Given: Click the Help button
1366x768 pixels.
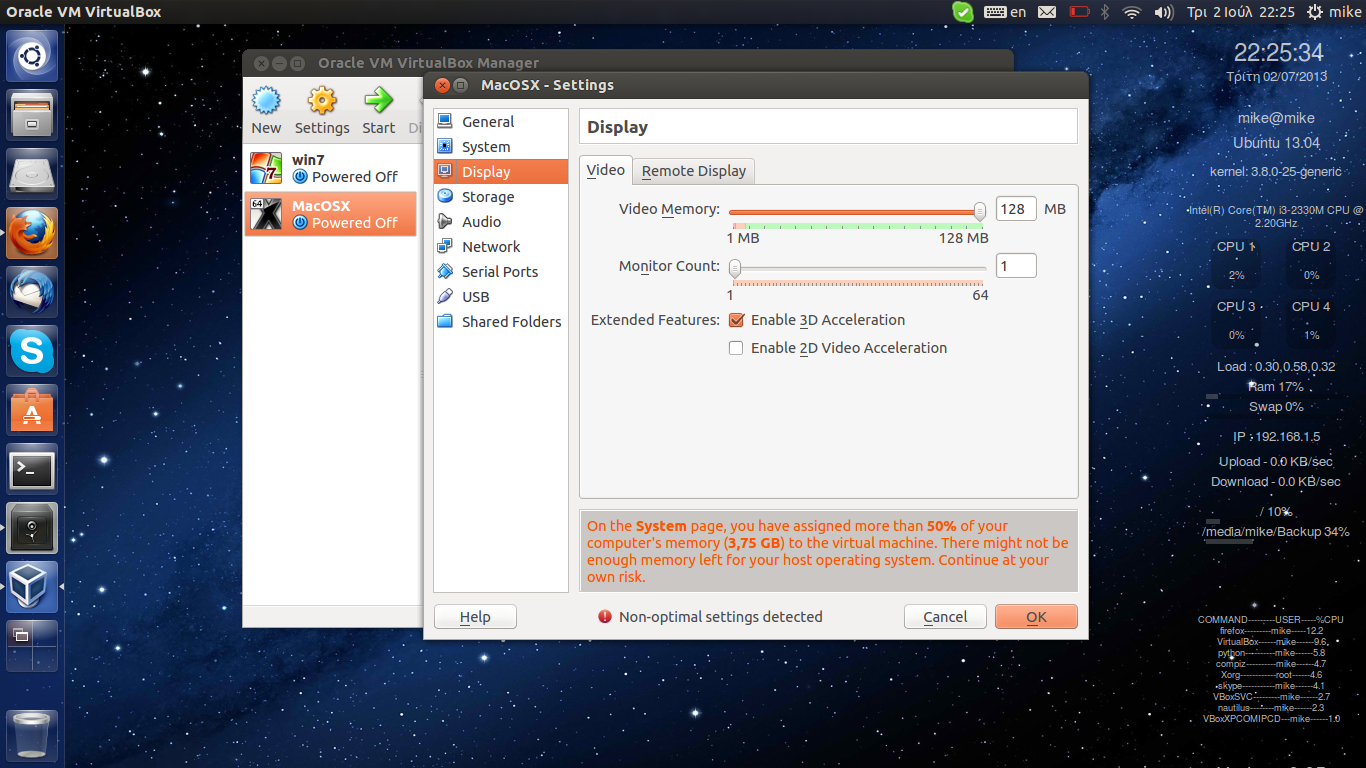Looking at the screenshot, I should click(475, 617).
